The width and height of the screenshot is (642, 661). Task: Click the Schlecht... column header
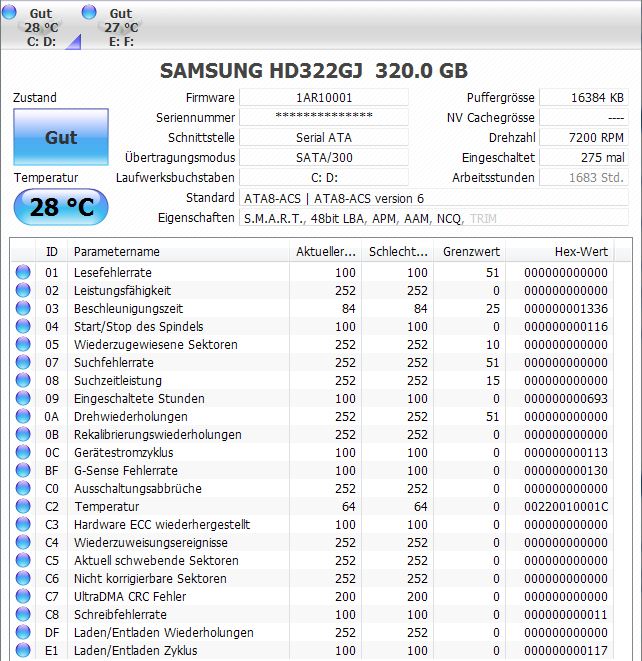(398, 252)
